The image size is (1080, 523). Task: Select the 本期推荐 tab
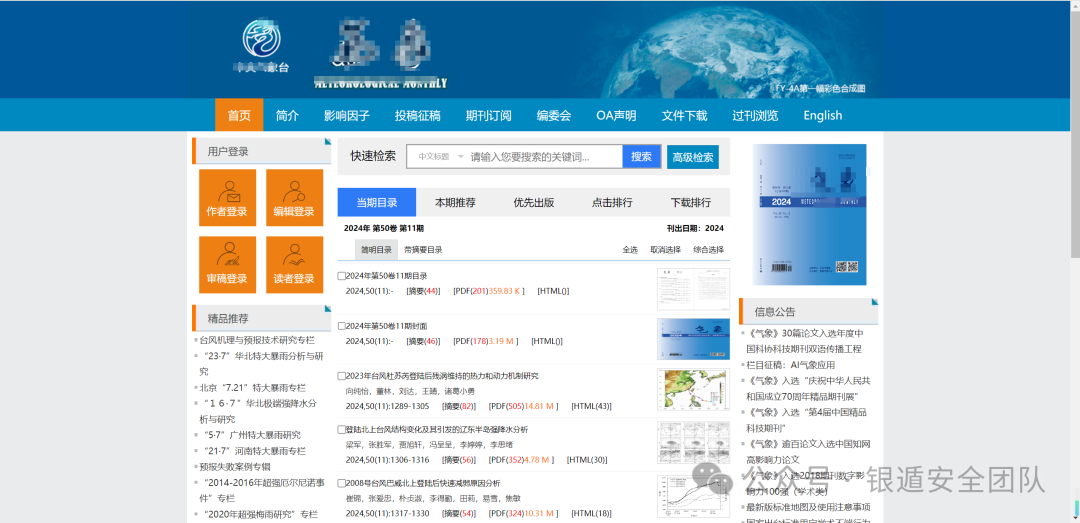point(455,203)
